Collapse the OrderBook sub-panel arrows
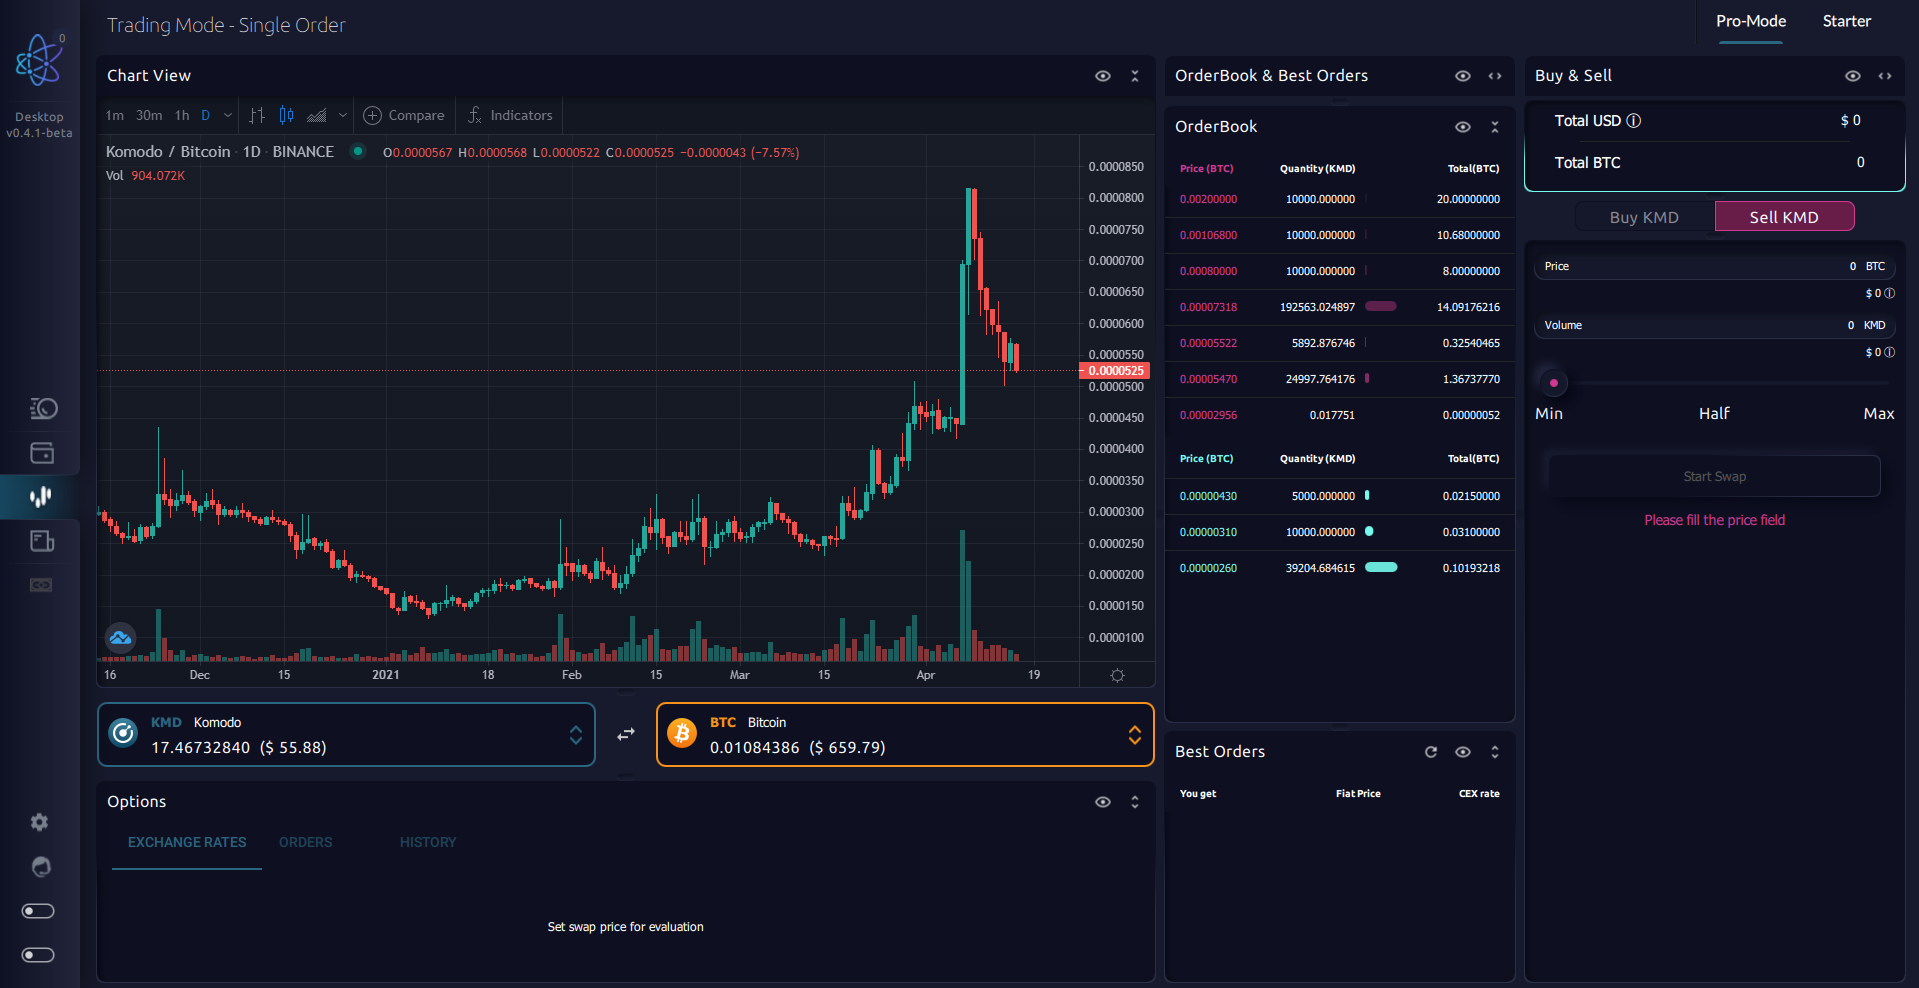 [x=1495, y=127]
